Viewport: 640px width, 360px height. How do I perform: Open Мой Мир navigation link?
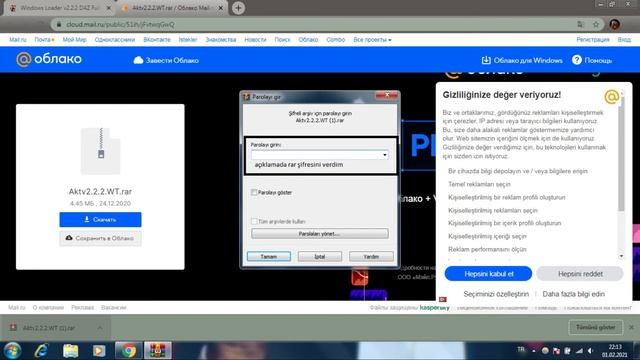[x=74, y=40]
